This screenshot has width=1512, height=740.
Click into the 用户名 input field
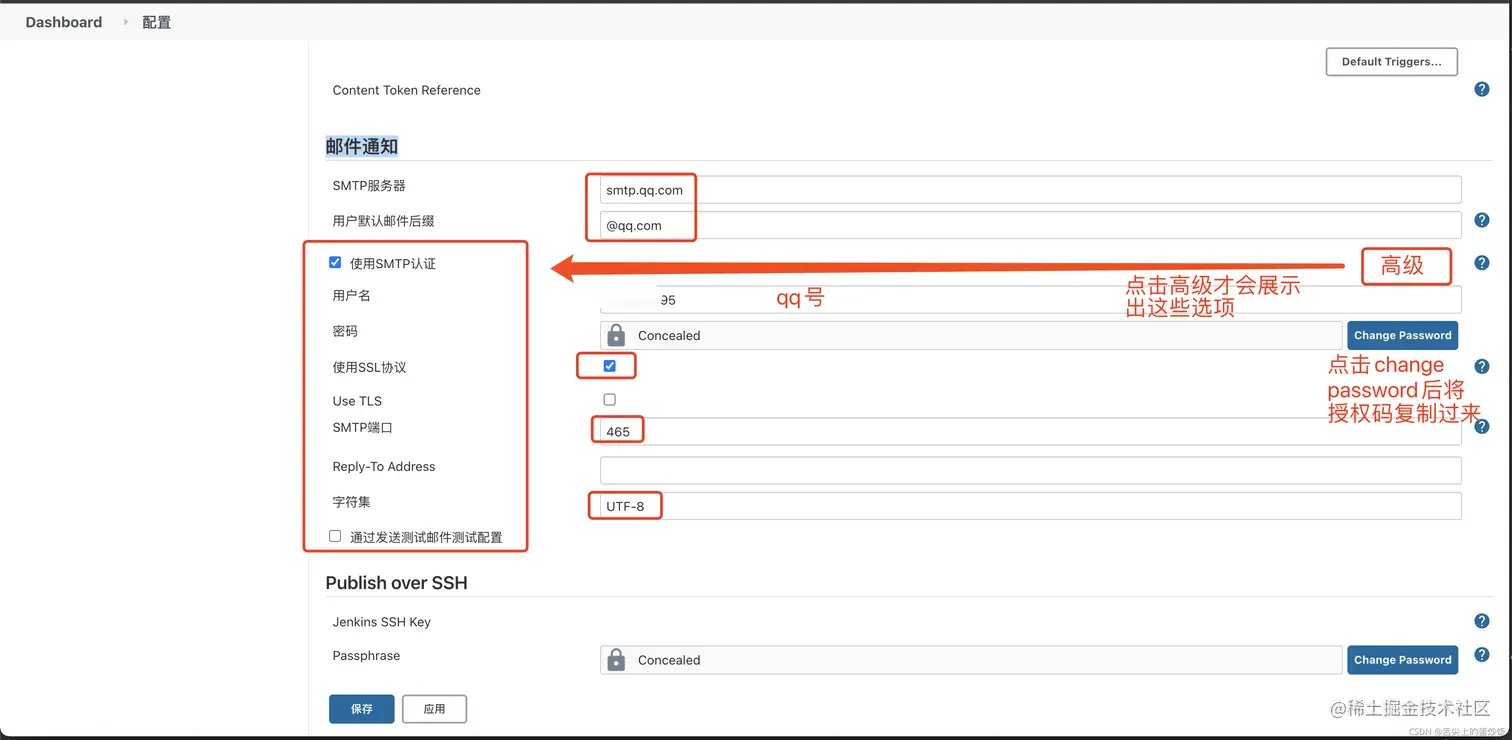1030,299
